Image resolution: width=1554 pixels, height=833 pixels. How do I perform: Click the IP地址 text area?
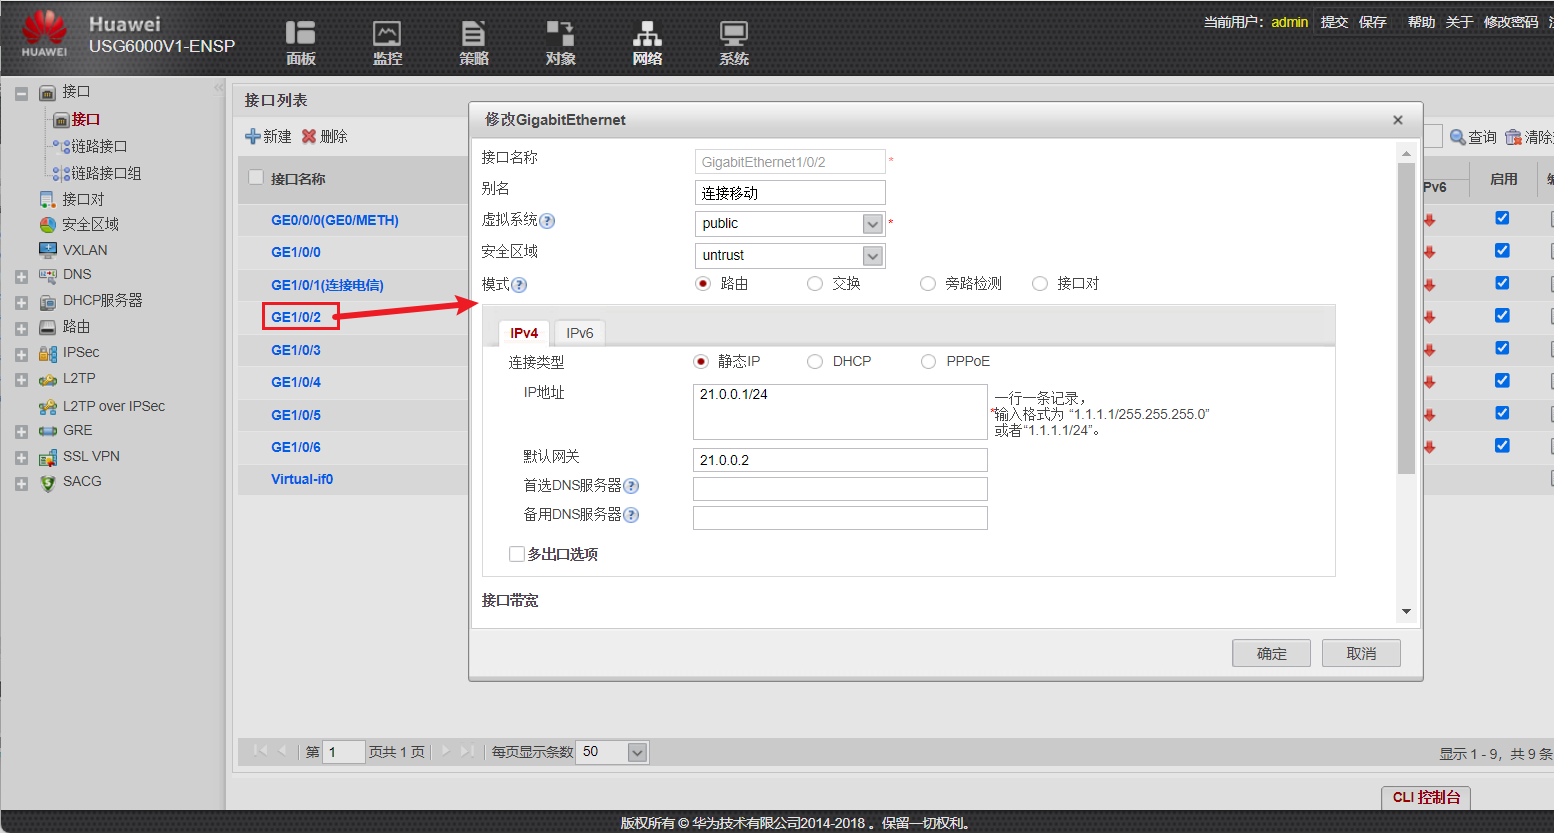pyautogui.click(x=840, y=412)
